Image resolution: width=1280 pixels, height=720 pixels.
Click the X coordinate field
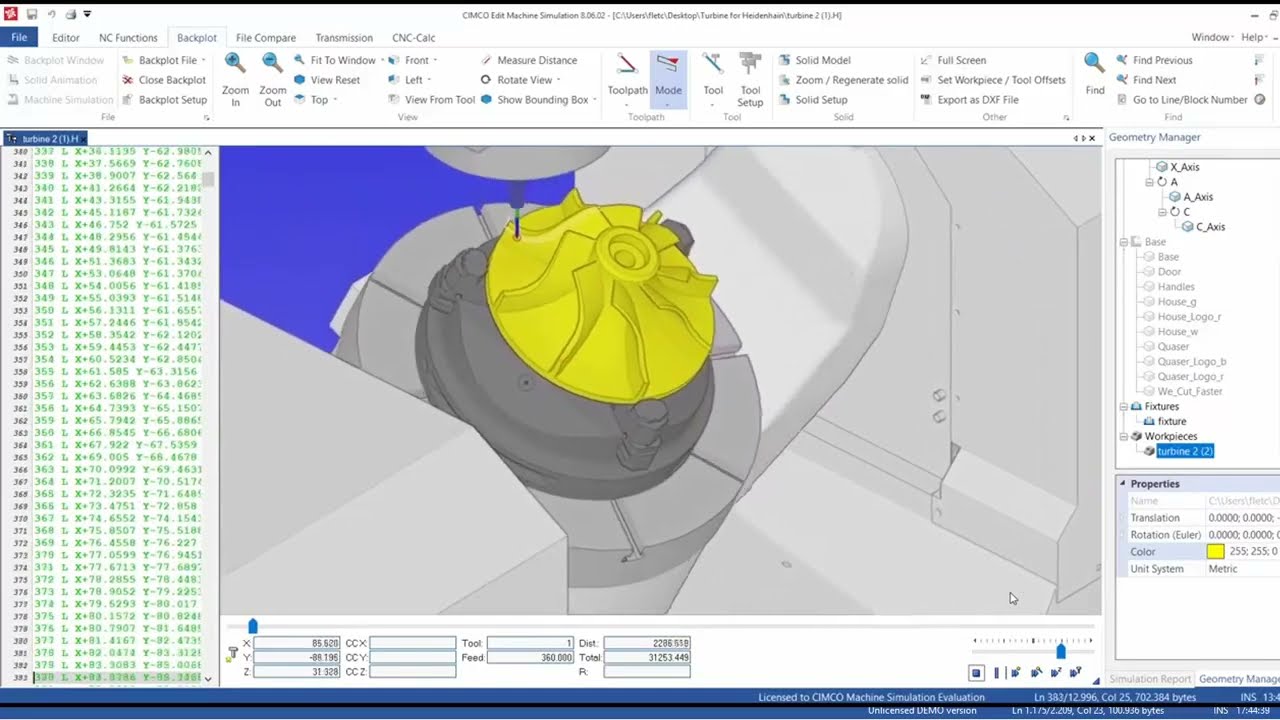tap(297, 643)
